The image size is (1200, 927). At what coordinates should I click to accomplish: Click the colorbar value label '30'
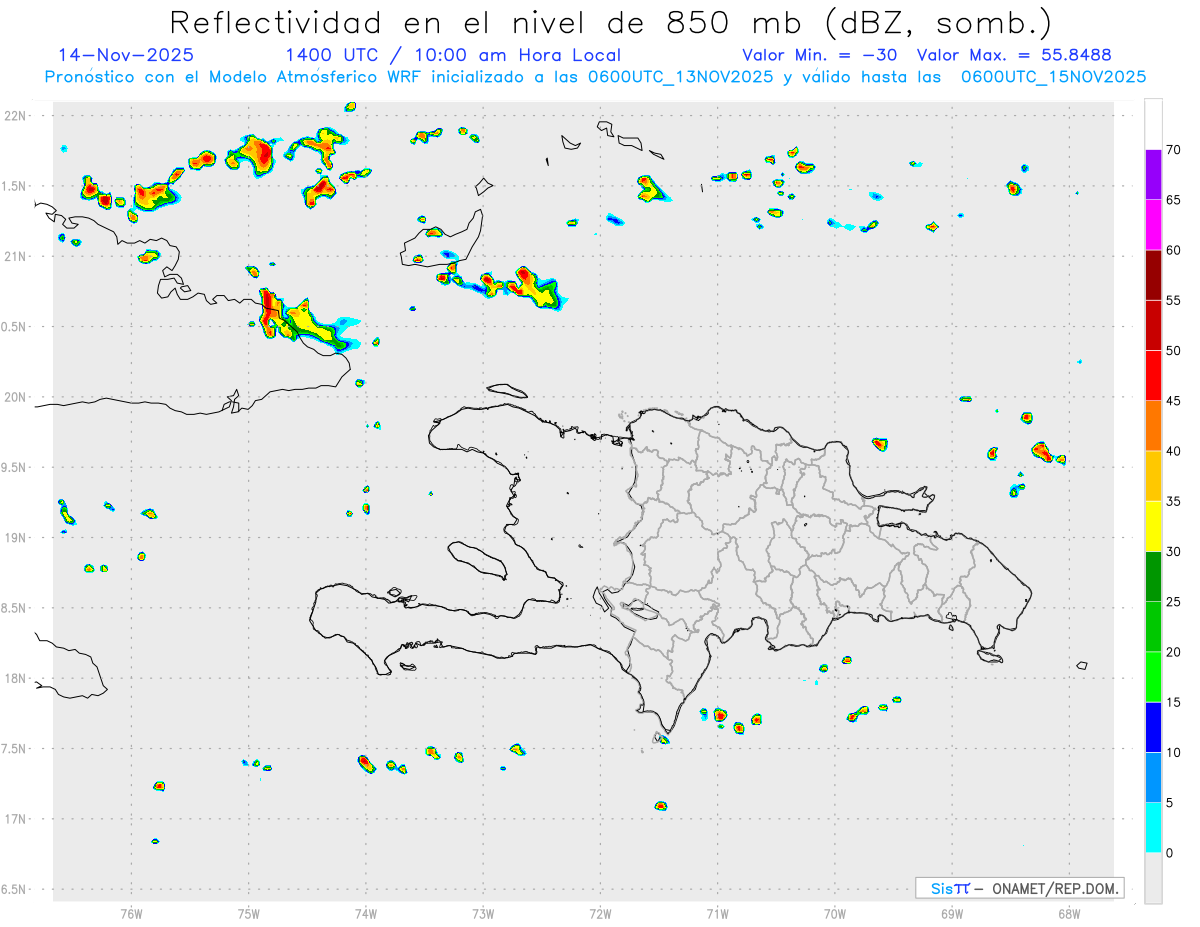pos(1173,552)
